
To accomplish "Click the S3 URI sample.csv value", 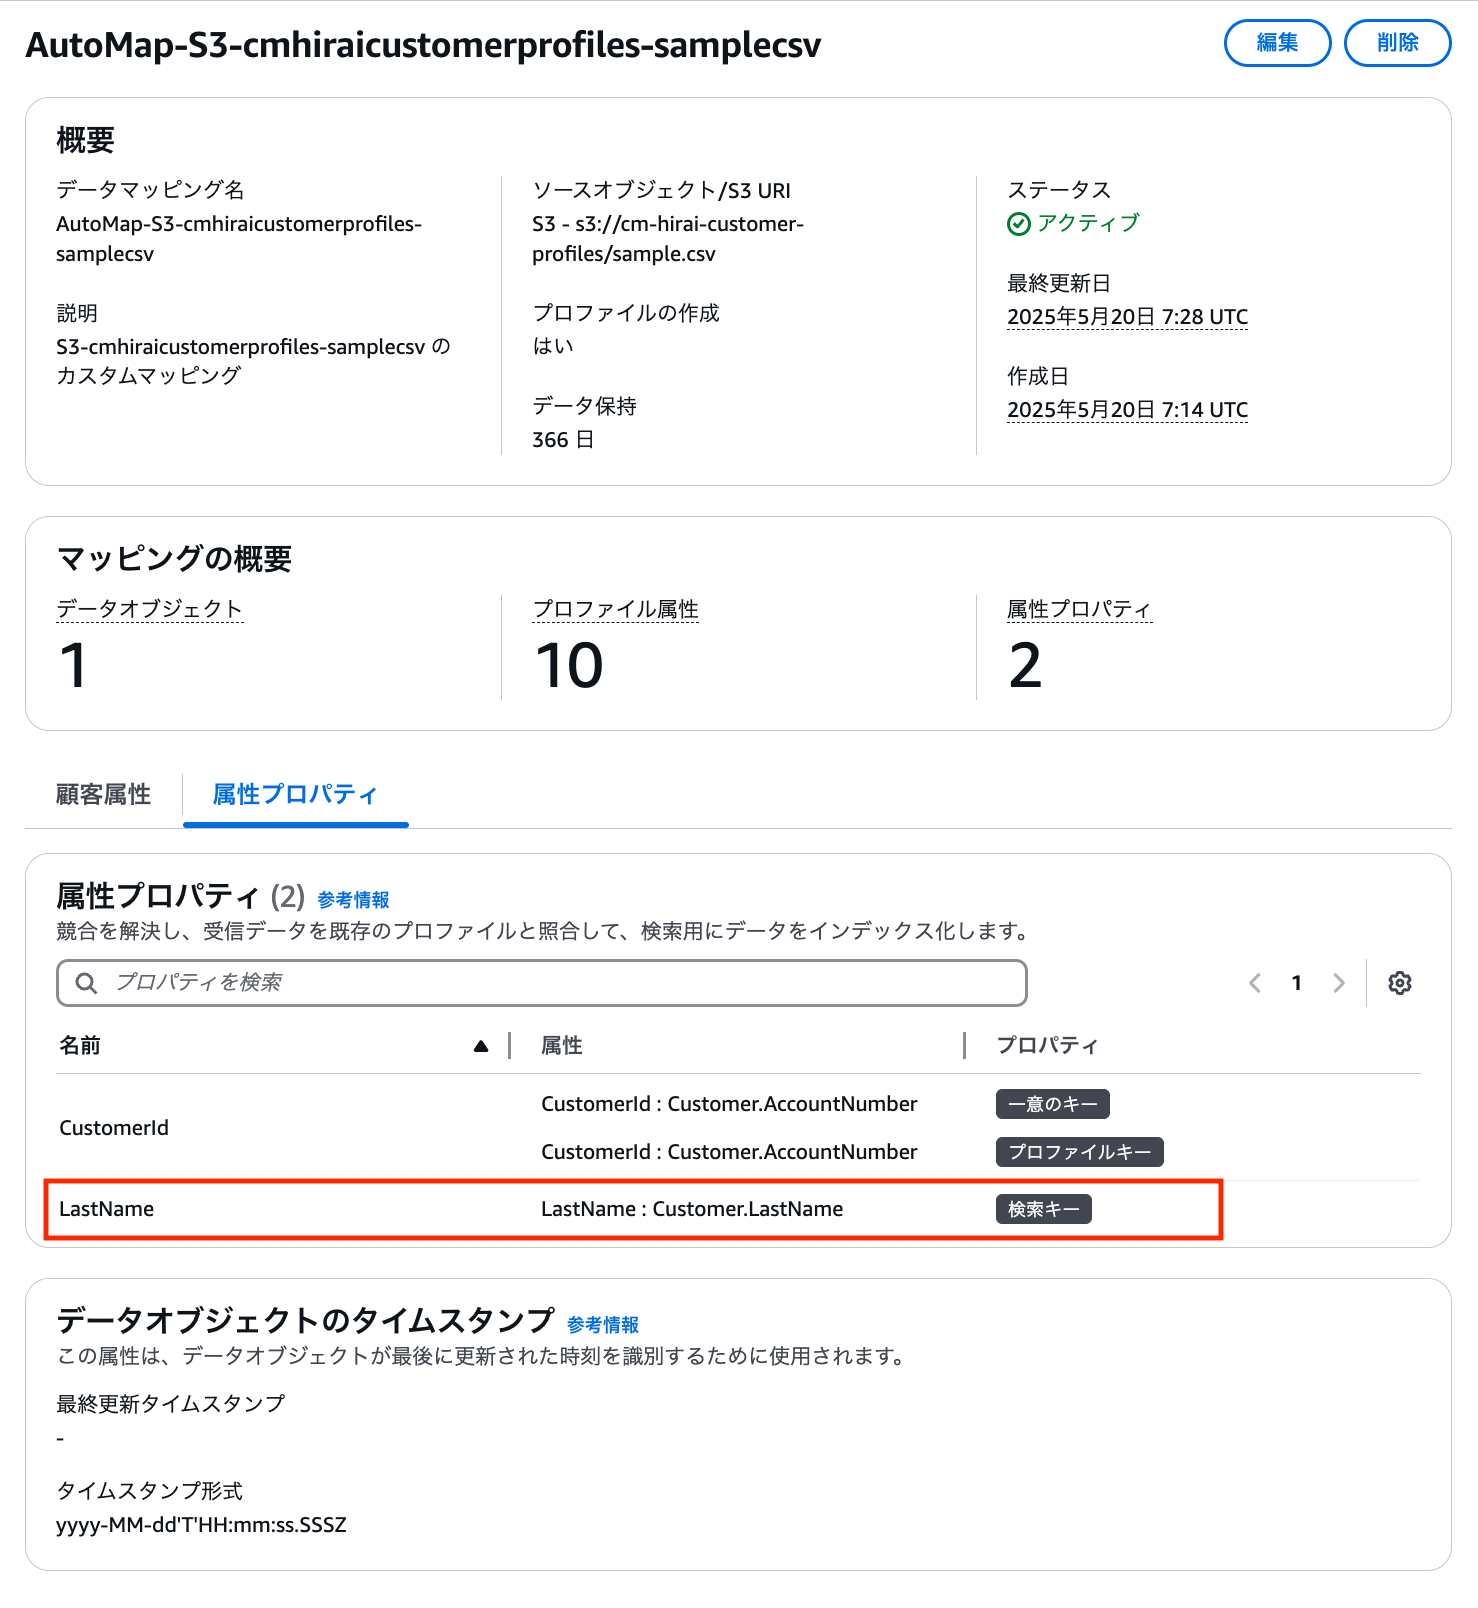I will click(668, 239).
